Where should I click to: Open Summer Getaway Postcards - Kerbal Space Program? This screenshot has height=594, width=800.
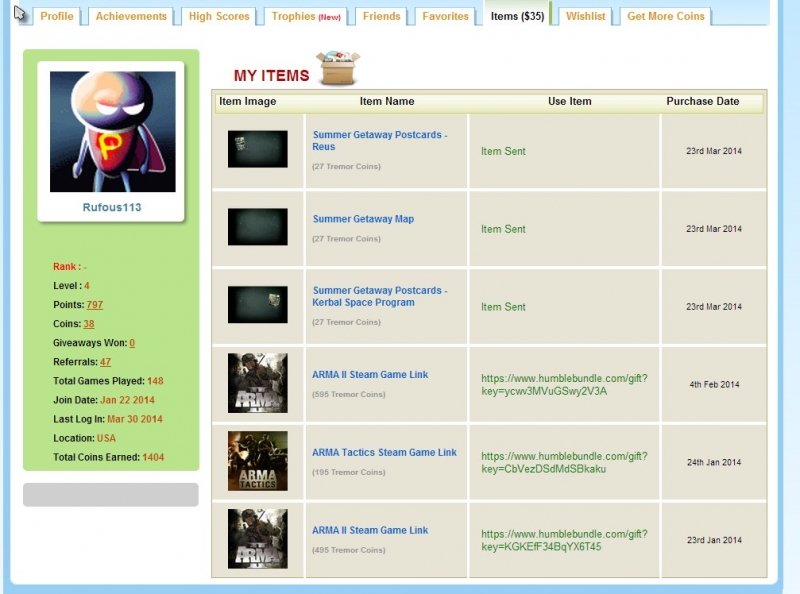[x=380, y=296]
